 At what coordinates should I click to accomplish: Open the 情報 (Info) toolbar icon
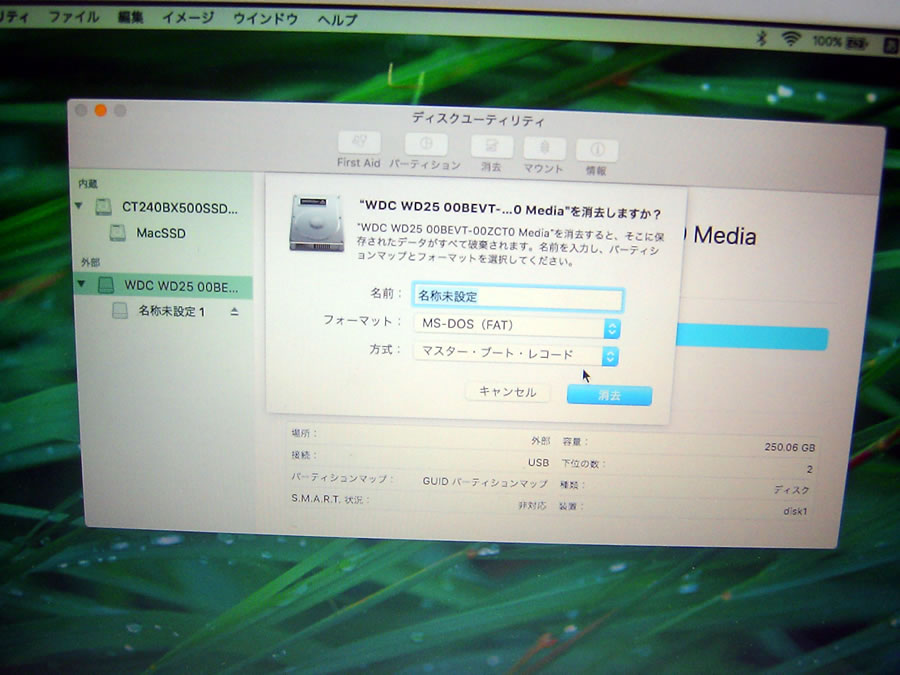[597, 150]
